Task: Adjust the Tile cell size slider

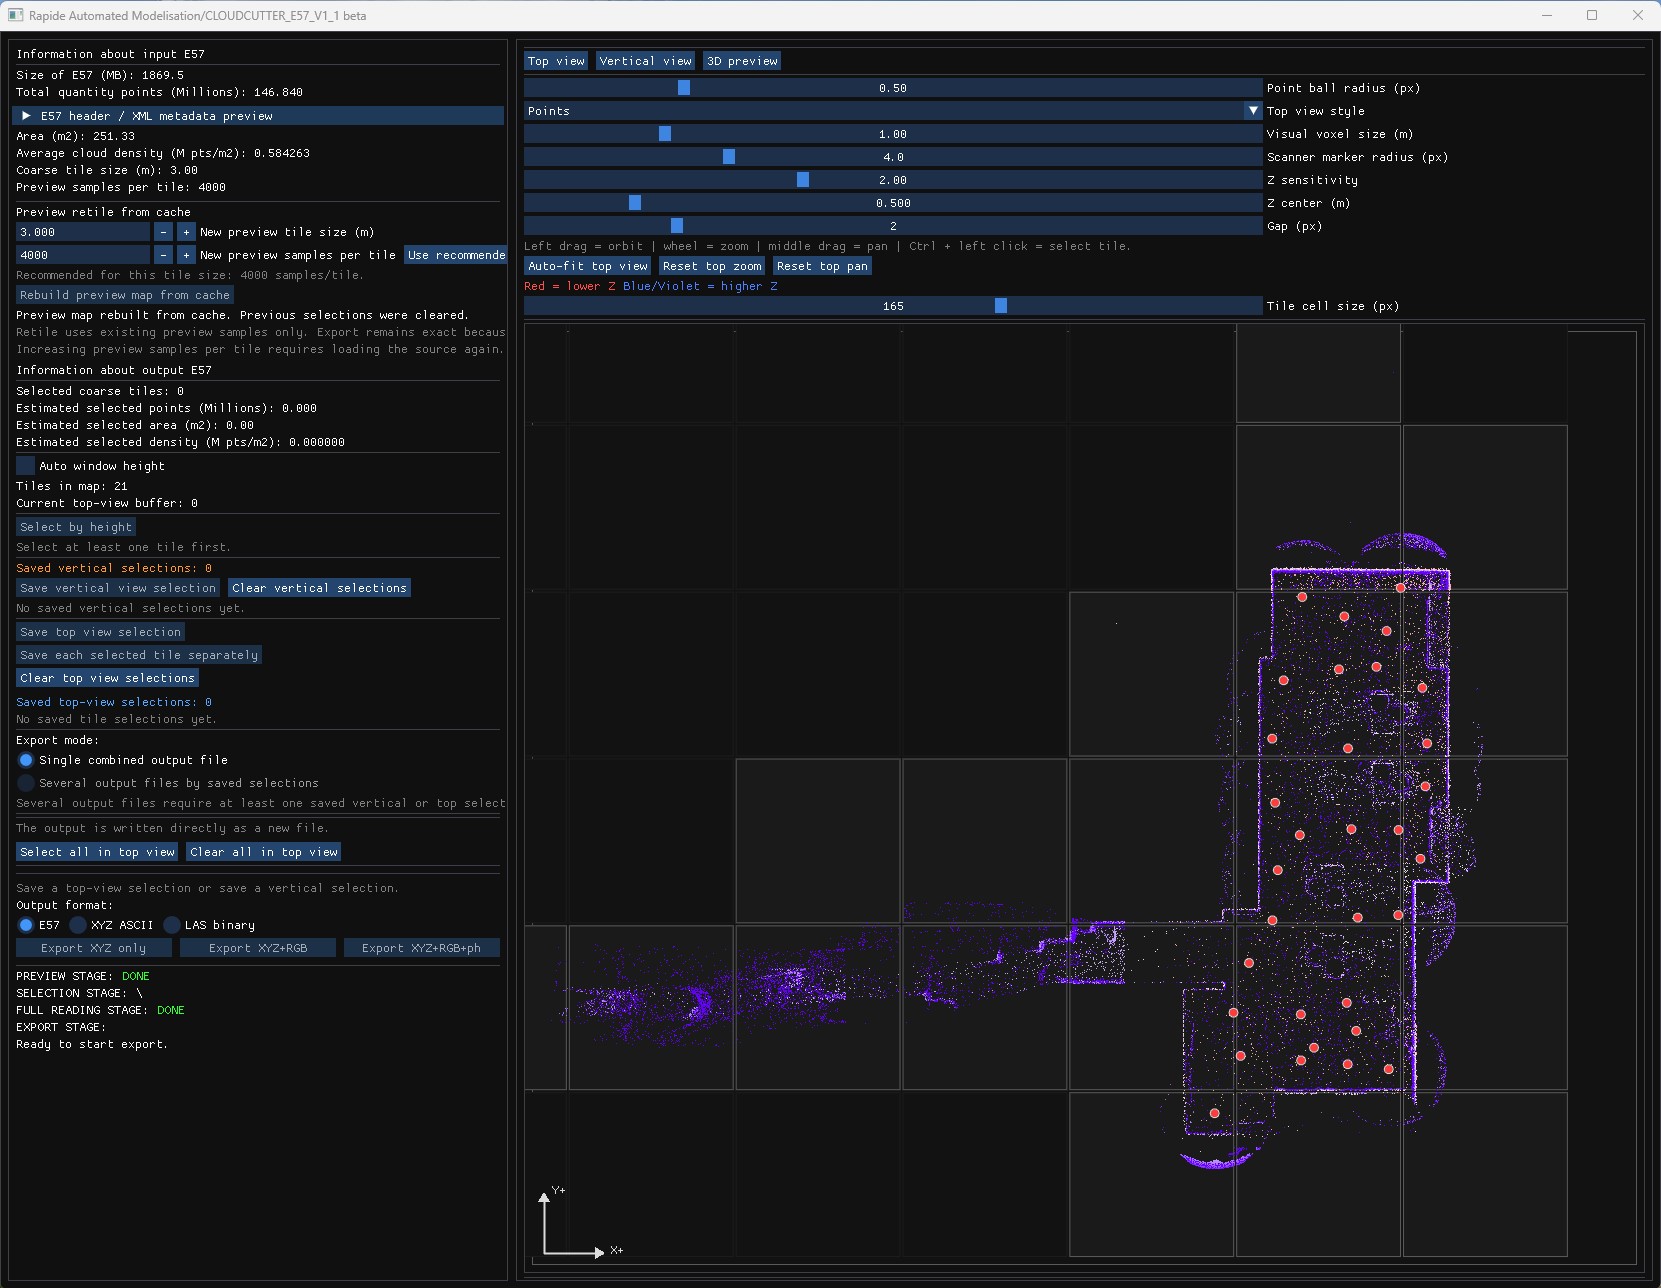Action: pos(893,306)
